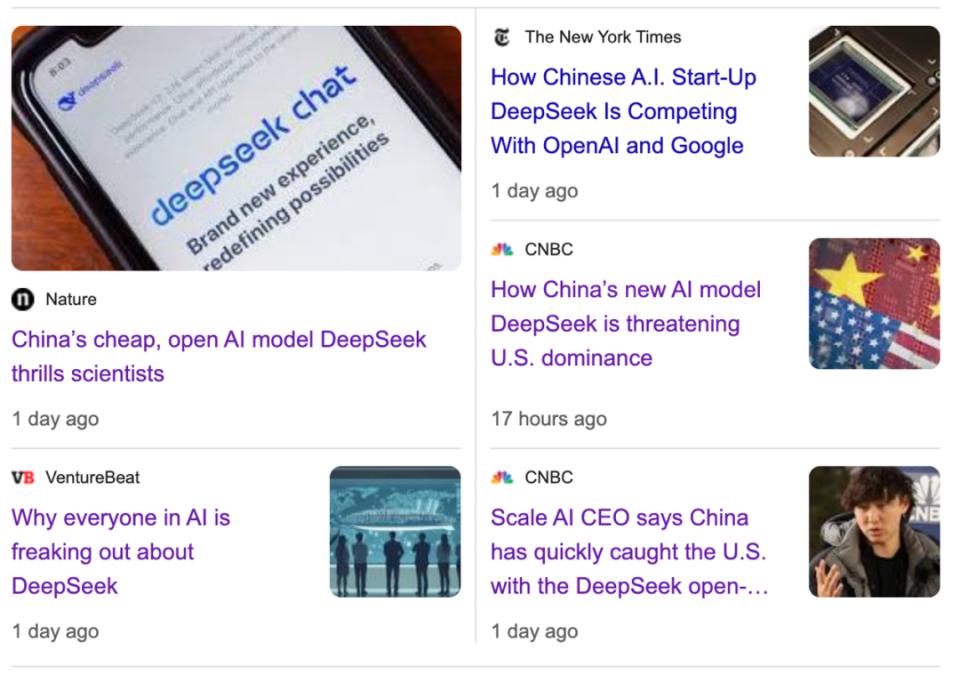Open the computer chip thumbnail
Screen dimensions: 960x690
click(x=874, y=91)
